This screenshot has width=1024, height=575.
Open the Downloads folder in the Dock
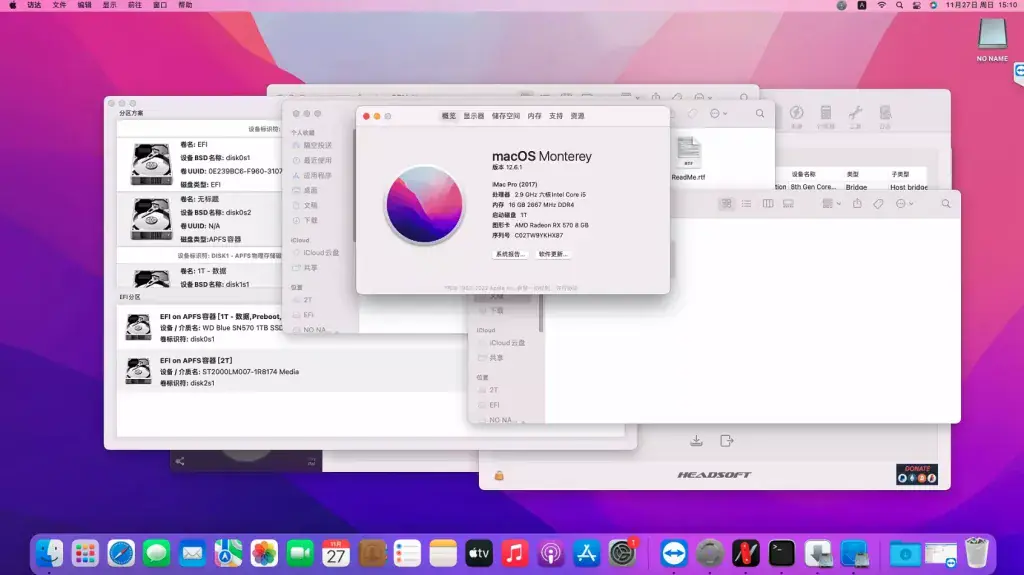(x=905, y=553)
